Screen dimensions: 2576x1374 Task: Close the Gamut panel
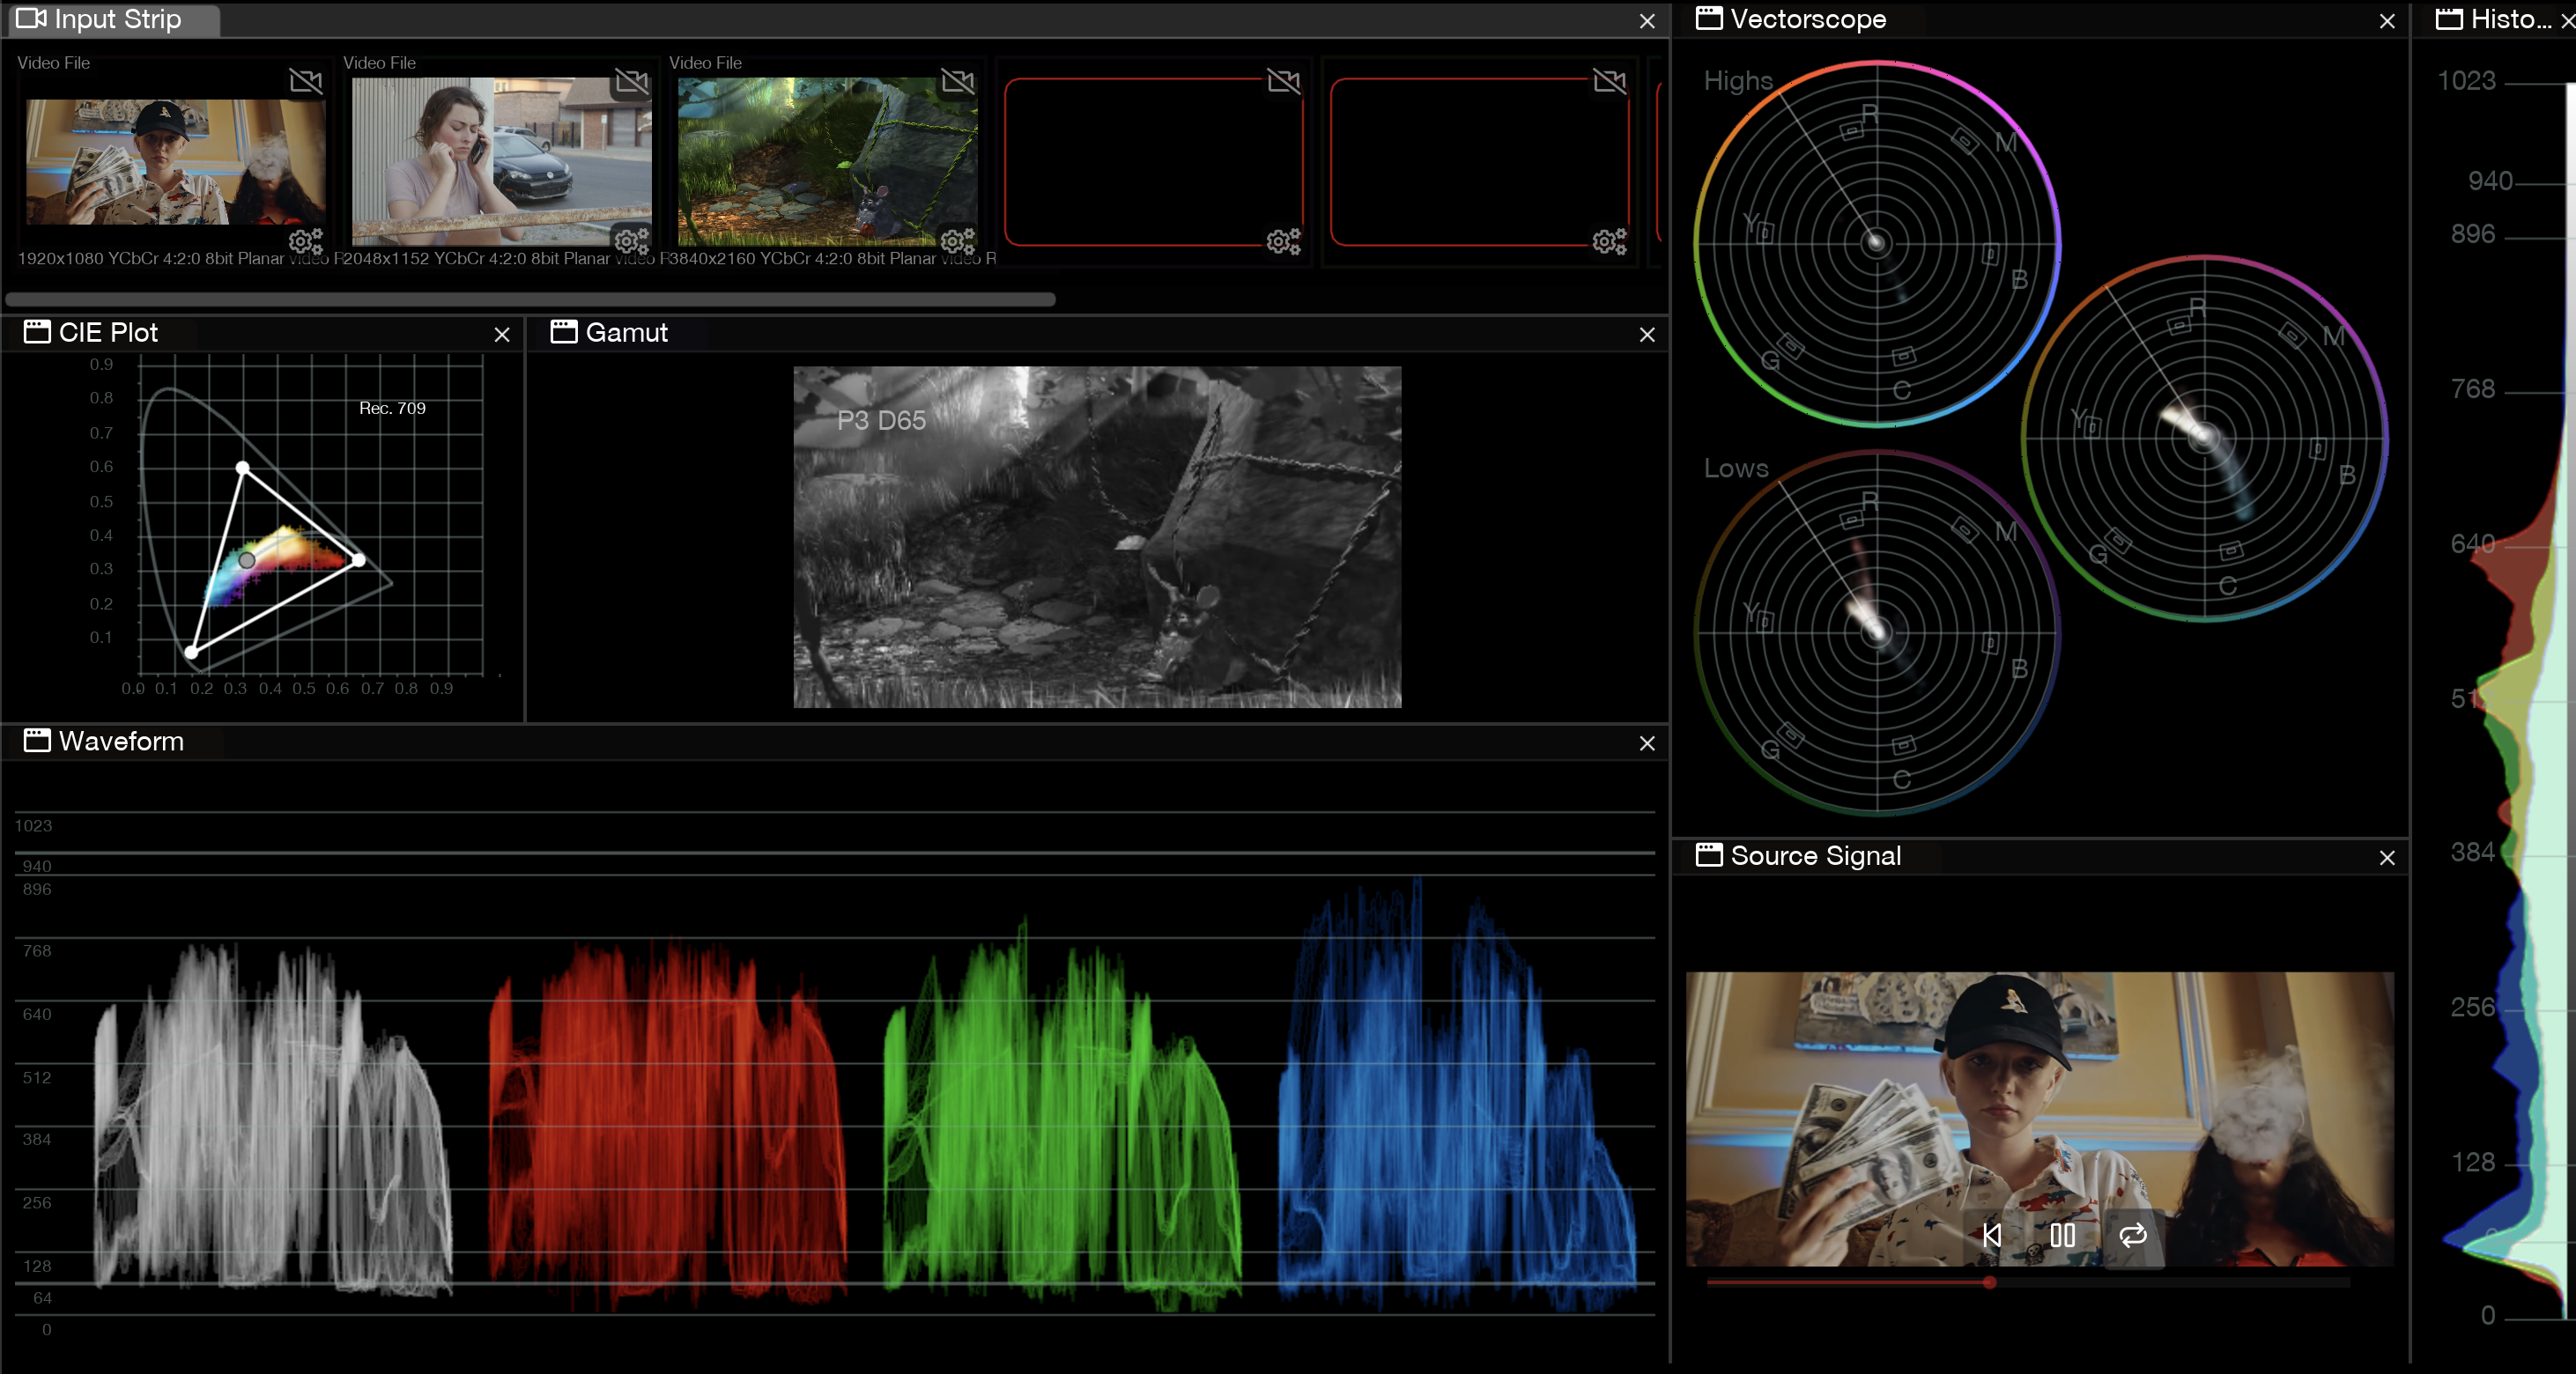1647,335
